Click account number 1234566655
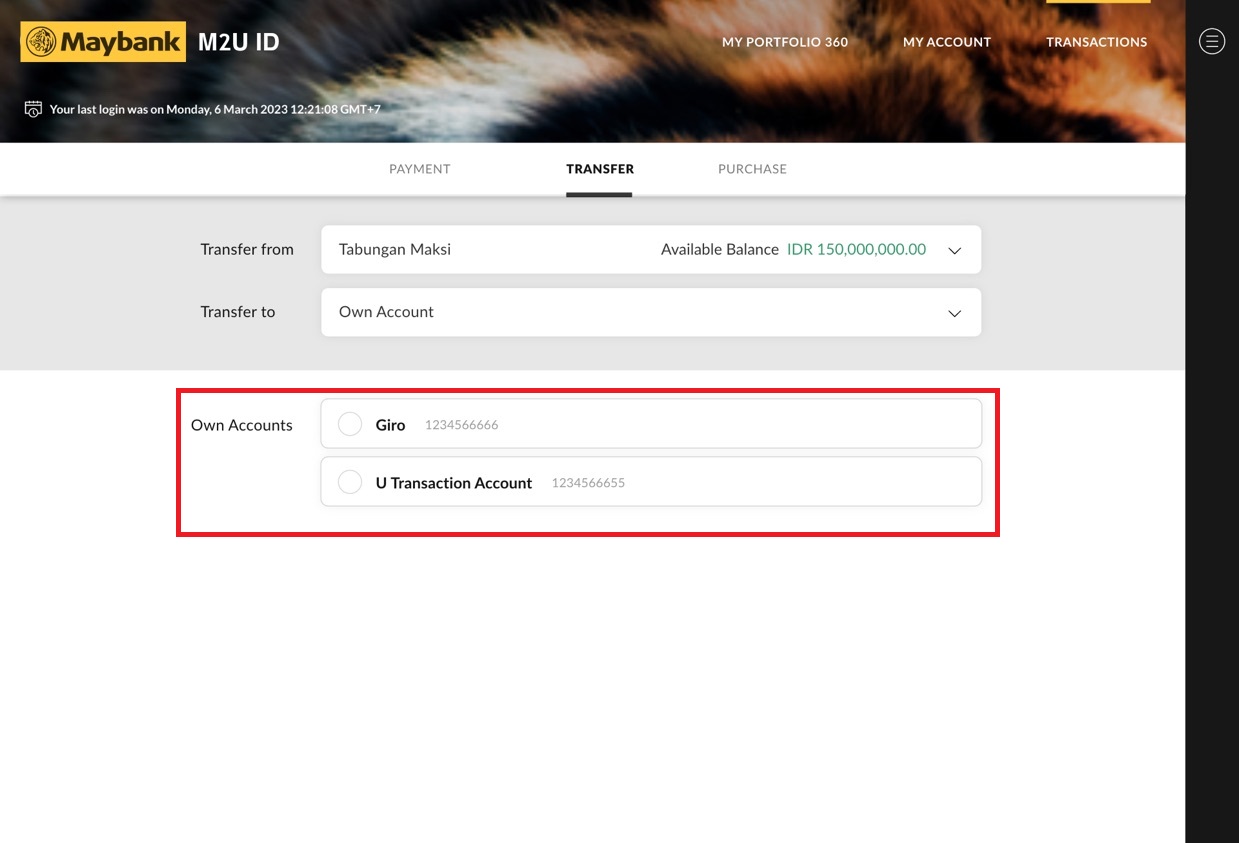The height and width of the screenshot is (843, 1239). pos(588,483)
